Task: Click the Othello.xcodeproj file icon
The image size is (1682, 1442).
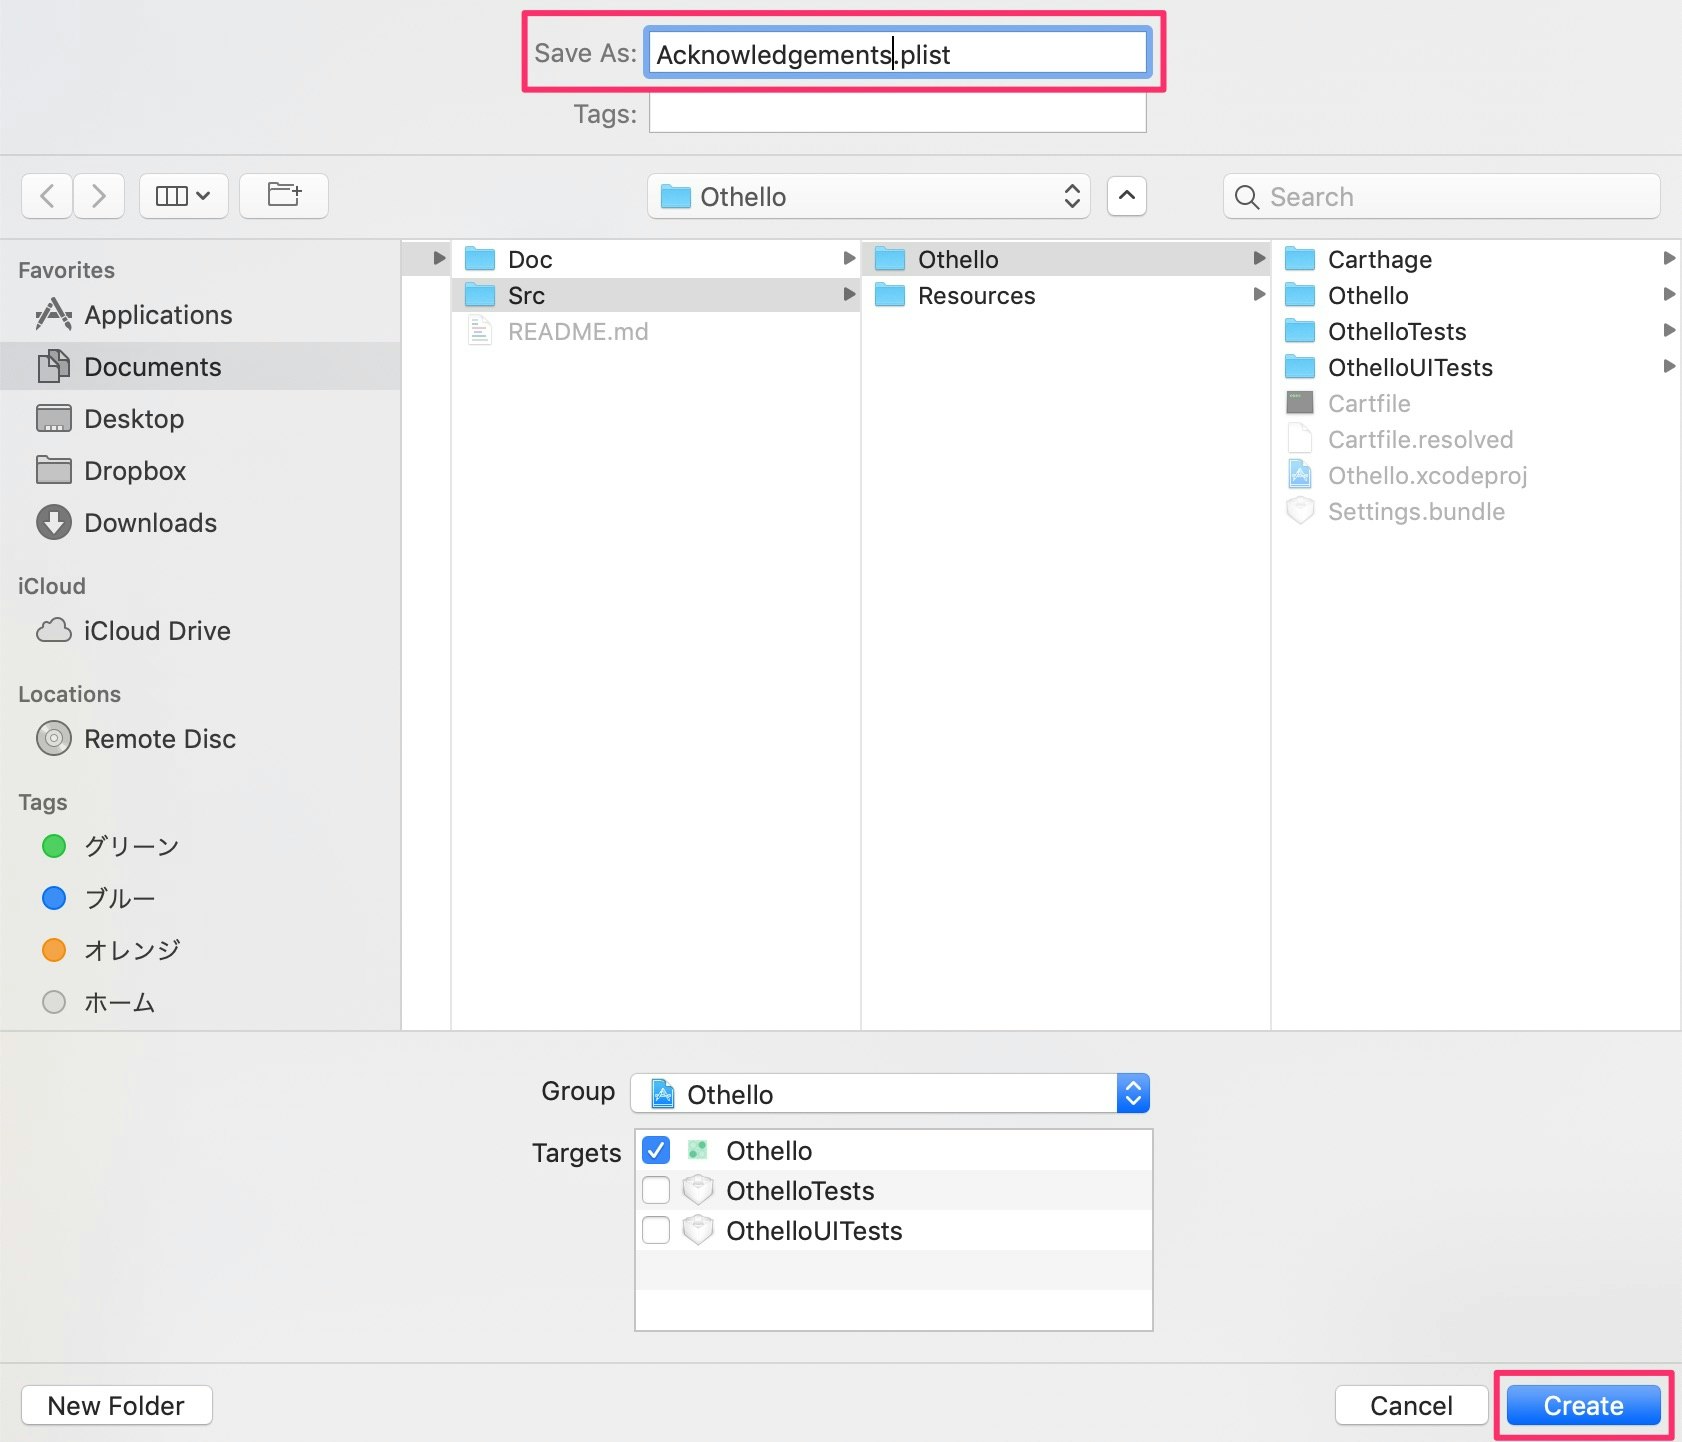Action: click(x=1300, y=475)
